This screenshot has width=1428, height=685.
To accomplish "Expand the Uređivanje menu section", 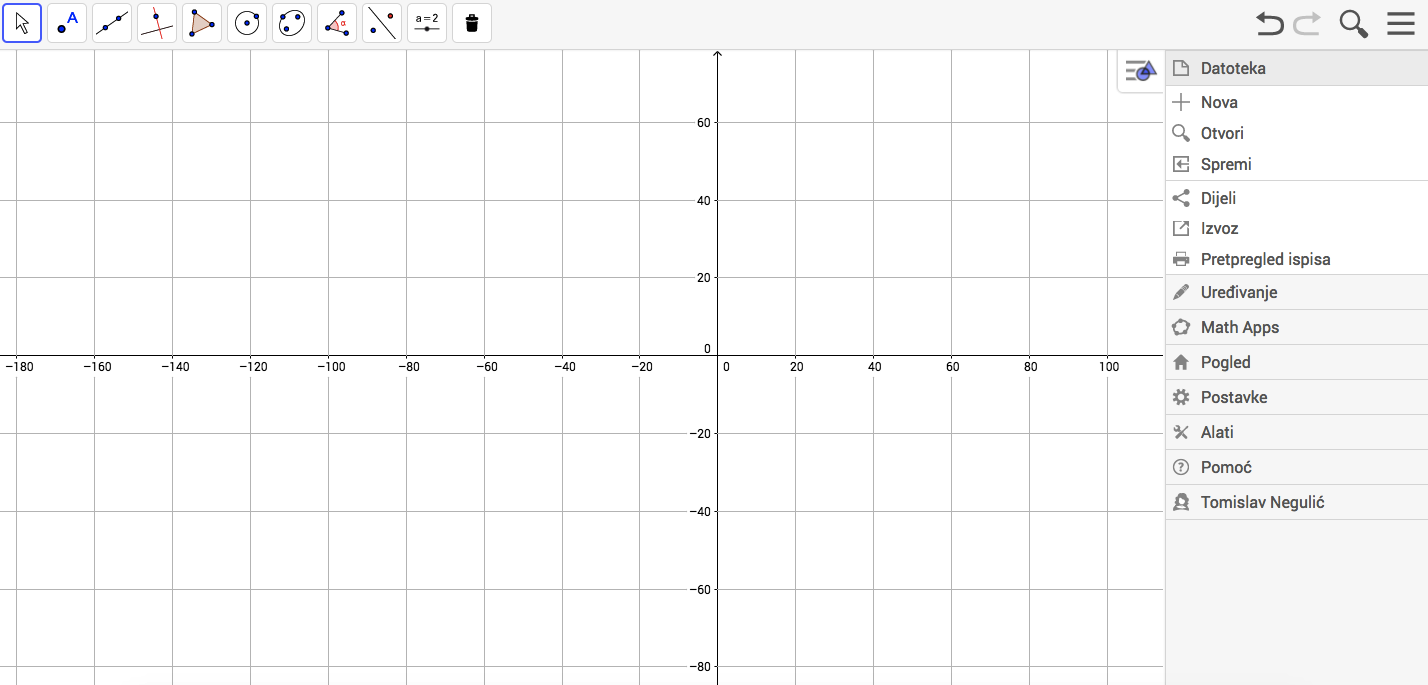I will tap(1239, 292).
